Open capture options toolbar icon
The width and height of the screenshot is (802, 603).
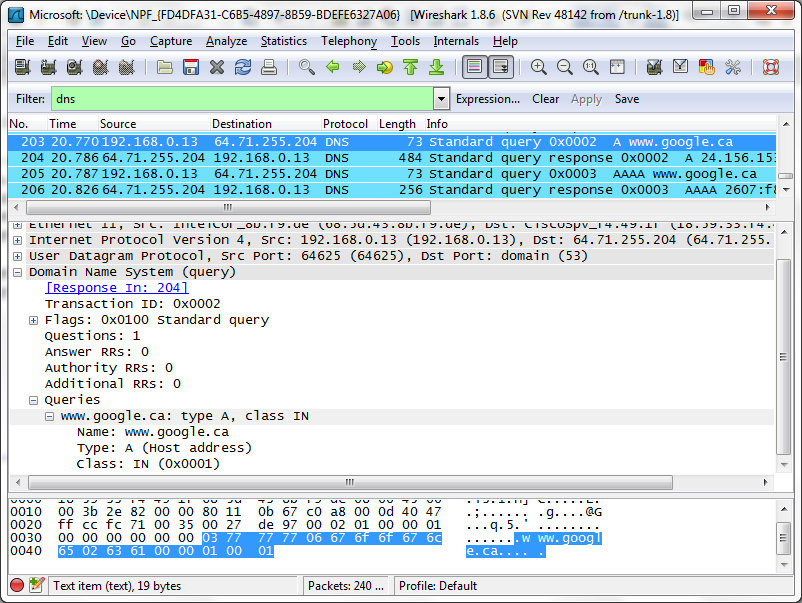(49, 67)
